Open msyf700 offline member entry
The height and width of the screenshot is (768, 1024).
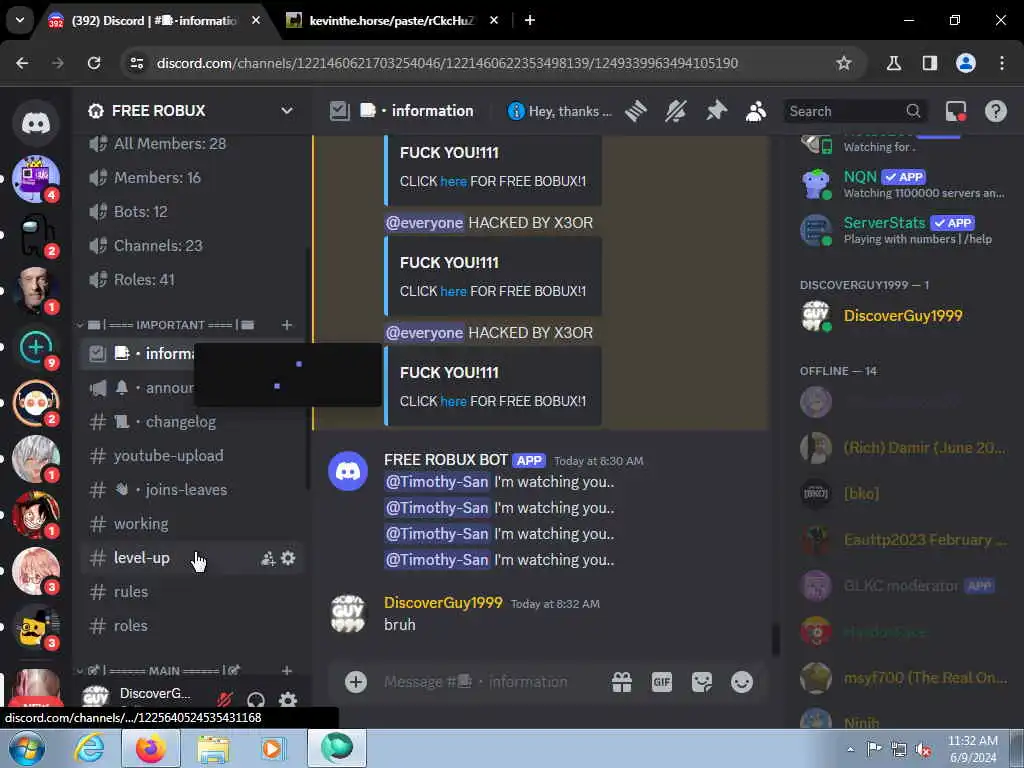click(903, 678)
